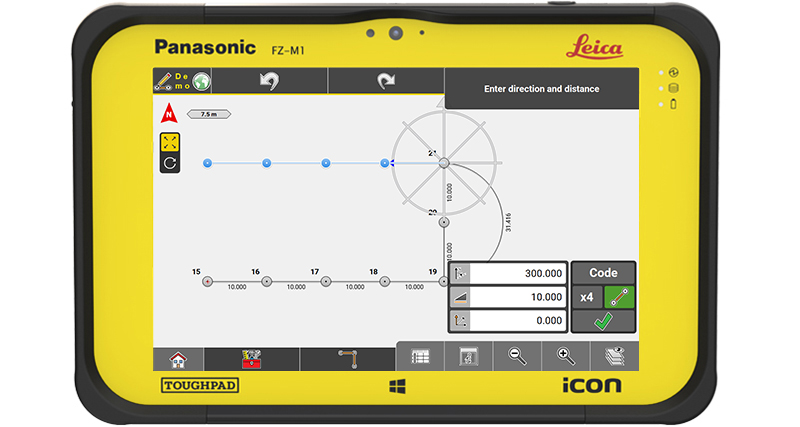Open the red toolbox menu
This screenshot has width=800, height=427.
pos(251,359)
